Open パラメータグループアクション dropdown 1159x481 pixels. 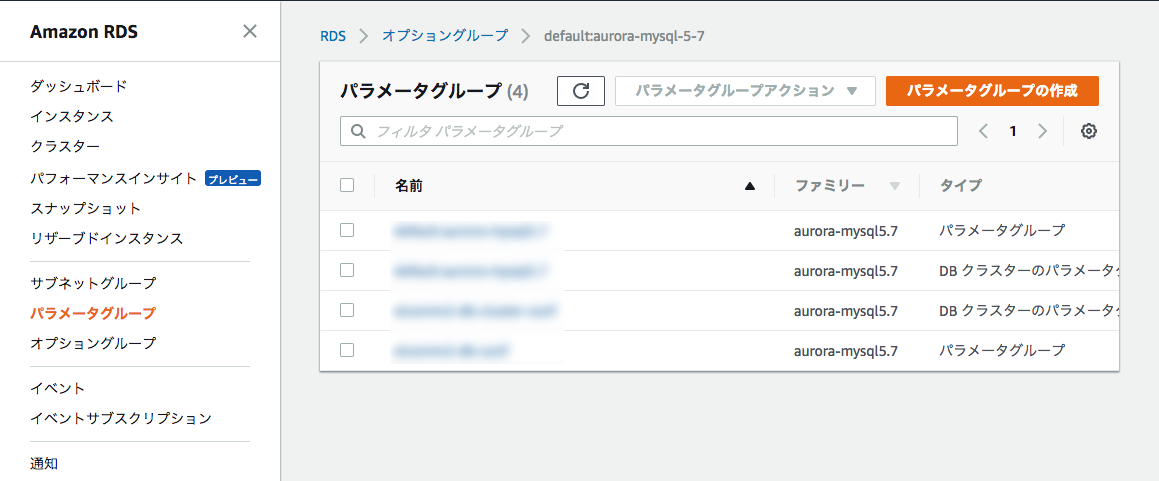click(x=745, y=91)
